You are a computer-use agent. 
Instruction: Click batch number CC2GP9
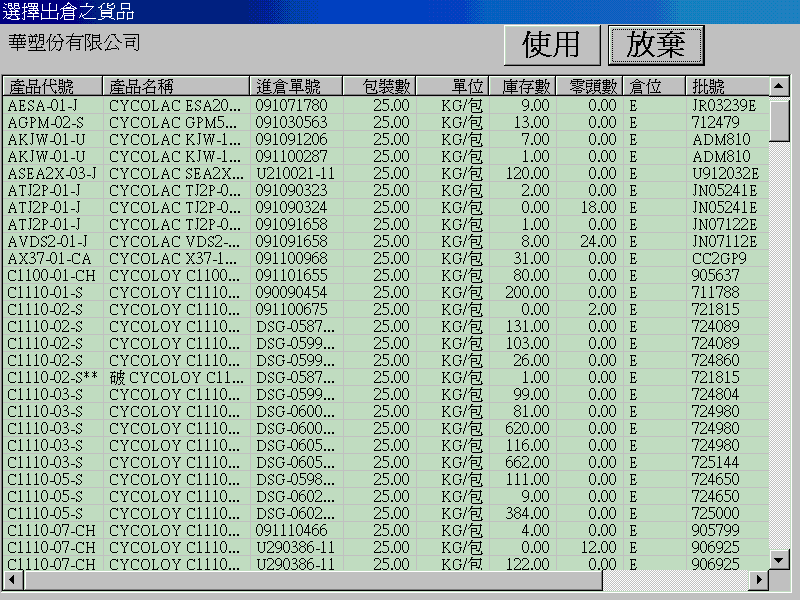coord(719,258)
